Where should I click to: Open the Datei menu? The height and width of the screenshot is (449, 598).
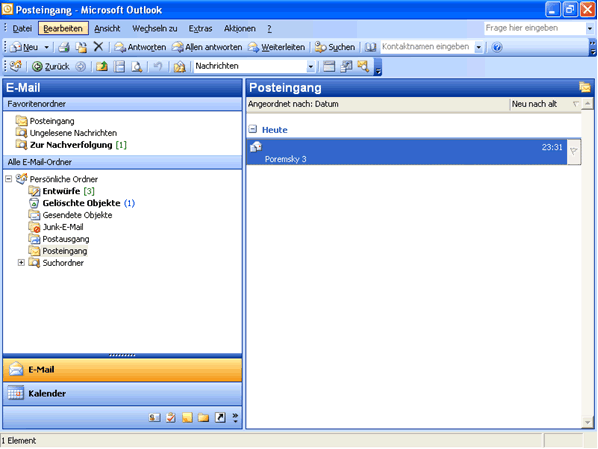[x=22, y=29]
